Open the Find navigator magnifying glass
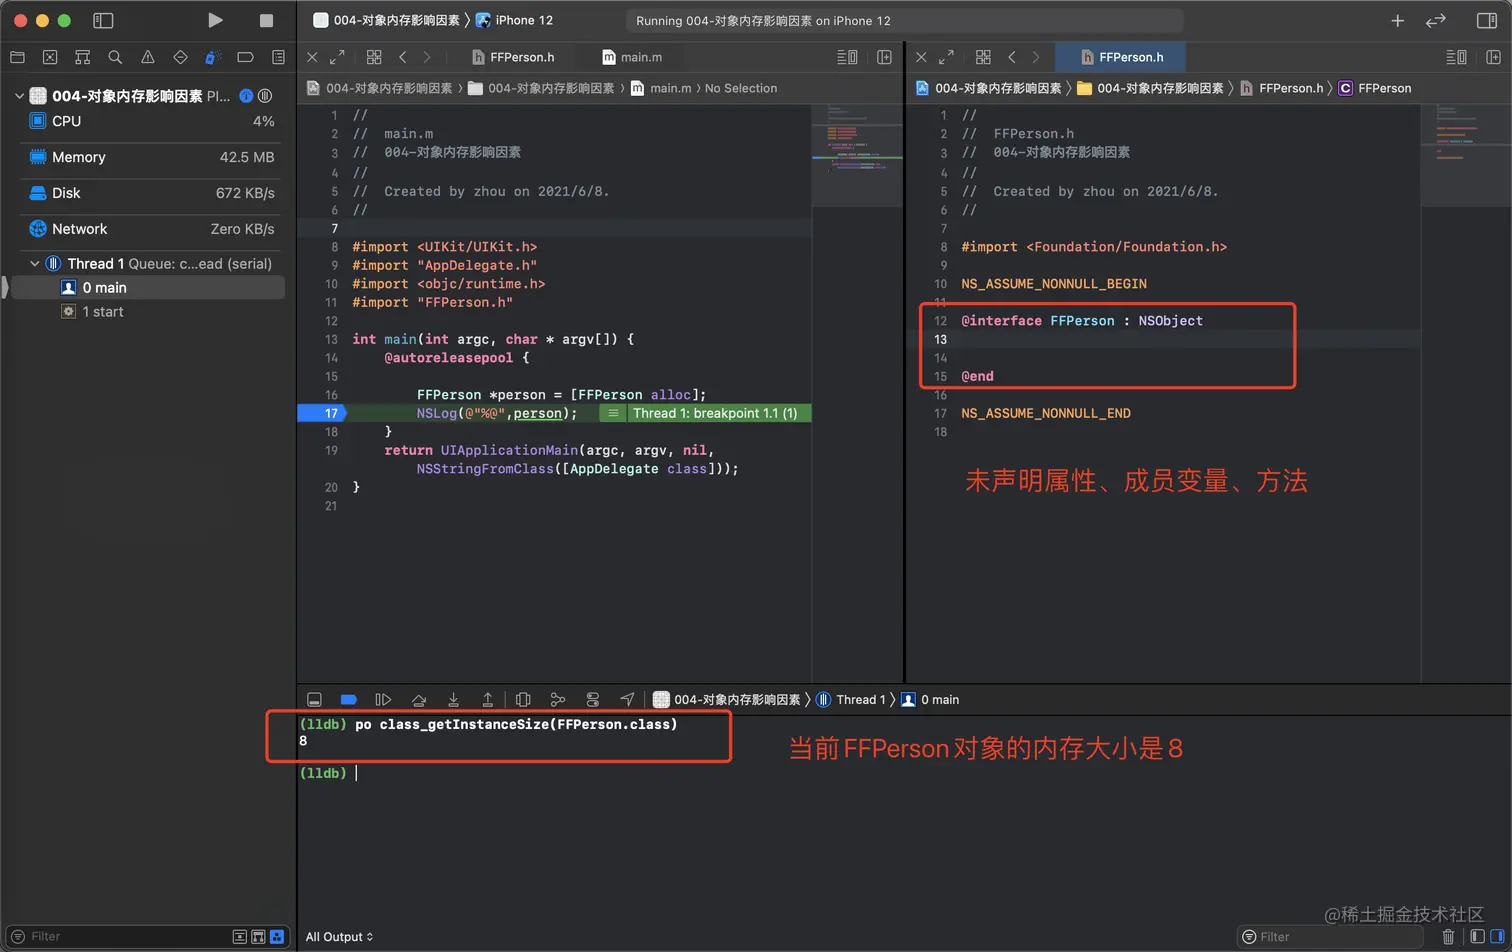The width and height of the screenshot is (1512, 952). click(114, 57)
